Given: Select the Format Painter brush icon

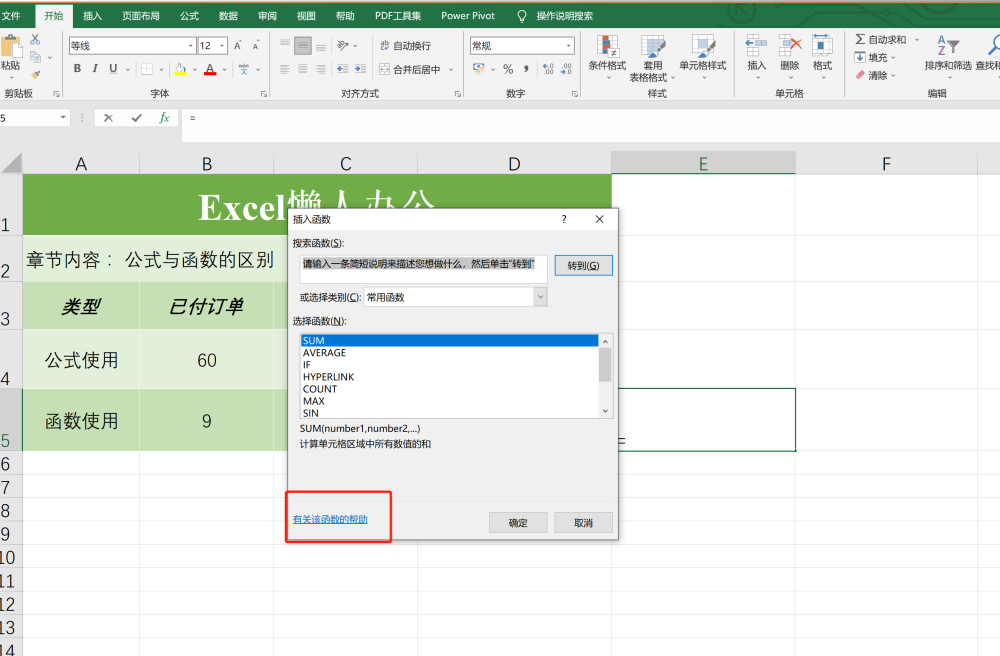Looking at the screenshot, I should tap(35, 75).
